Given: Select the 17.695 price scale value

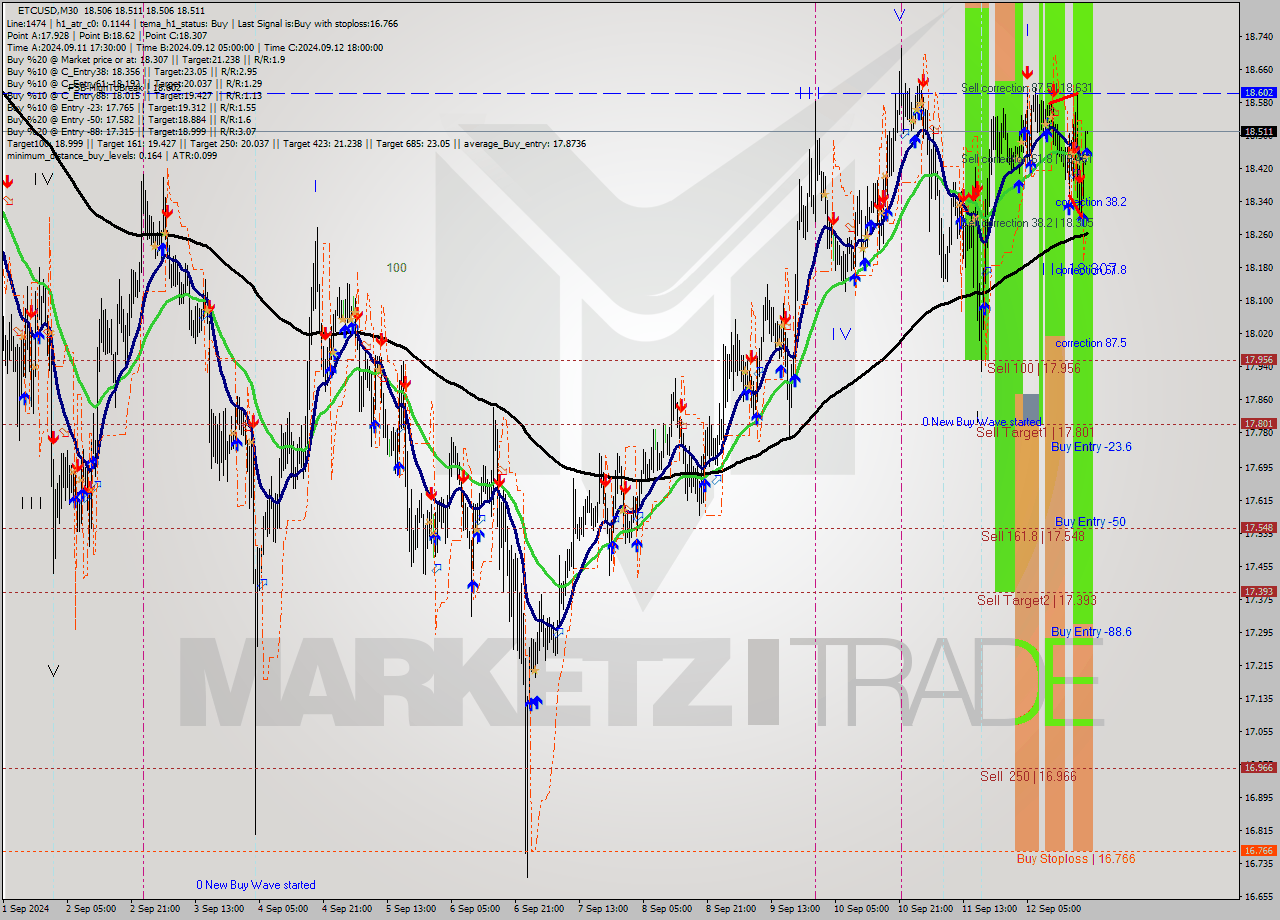Looking at the screenshot, I should 1258,467.
